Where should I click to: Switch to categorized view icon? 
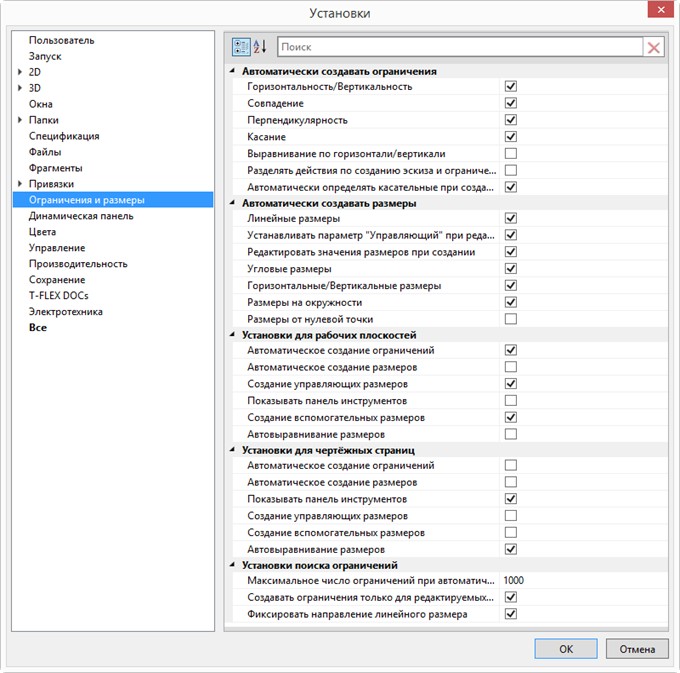(x=241, y=47)
